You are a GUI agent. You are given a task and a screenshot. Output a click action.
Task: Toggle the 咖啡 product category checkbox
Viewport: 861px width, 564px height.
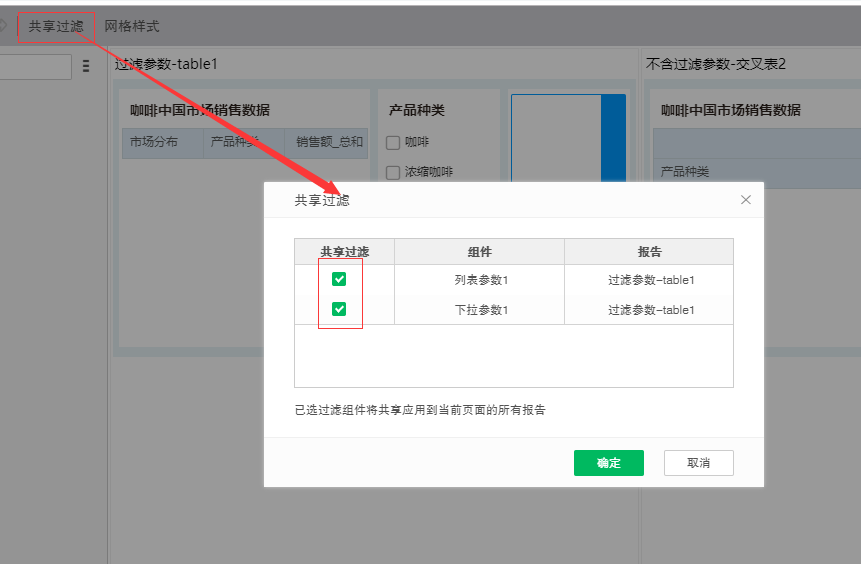(x=393, y=143)
